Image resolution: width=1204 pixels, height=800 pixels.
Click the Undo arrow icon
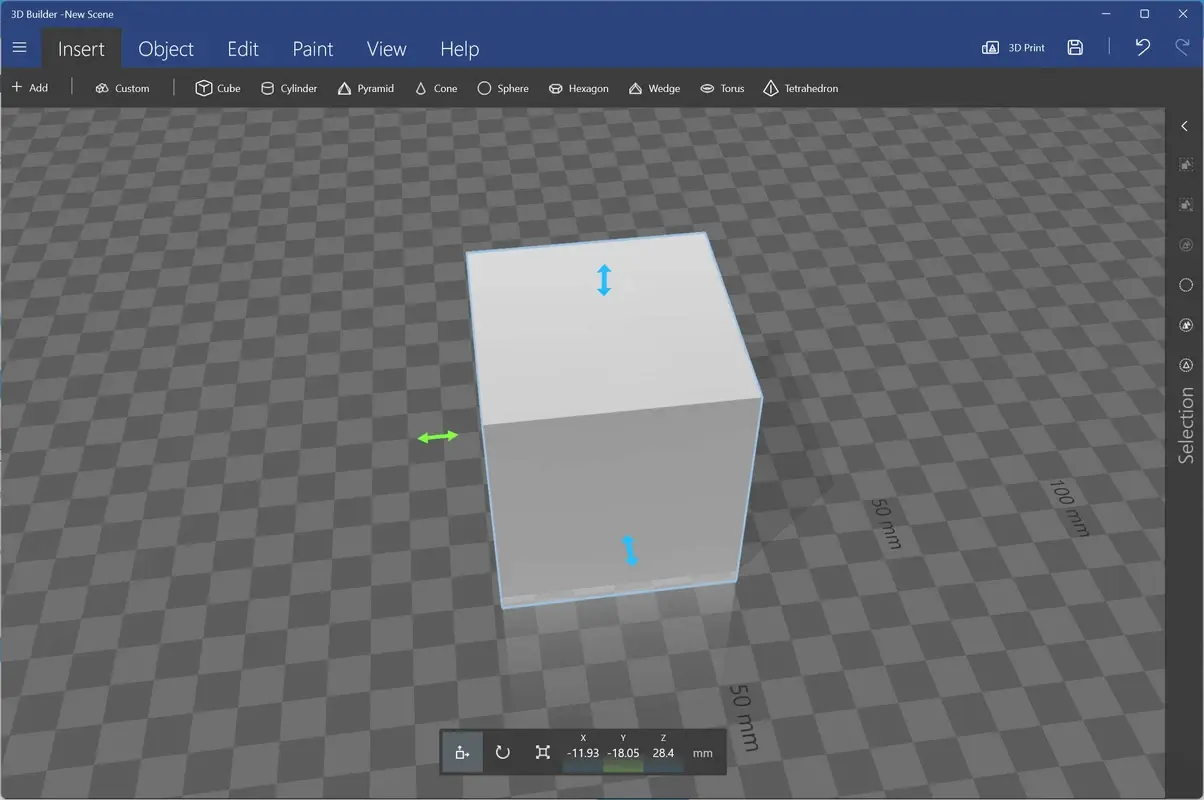pos(1142,47)
